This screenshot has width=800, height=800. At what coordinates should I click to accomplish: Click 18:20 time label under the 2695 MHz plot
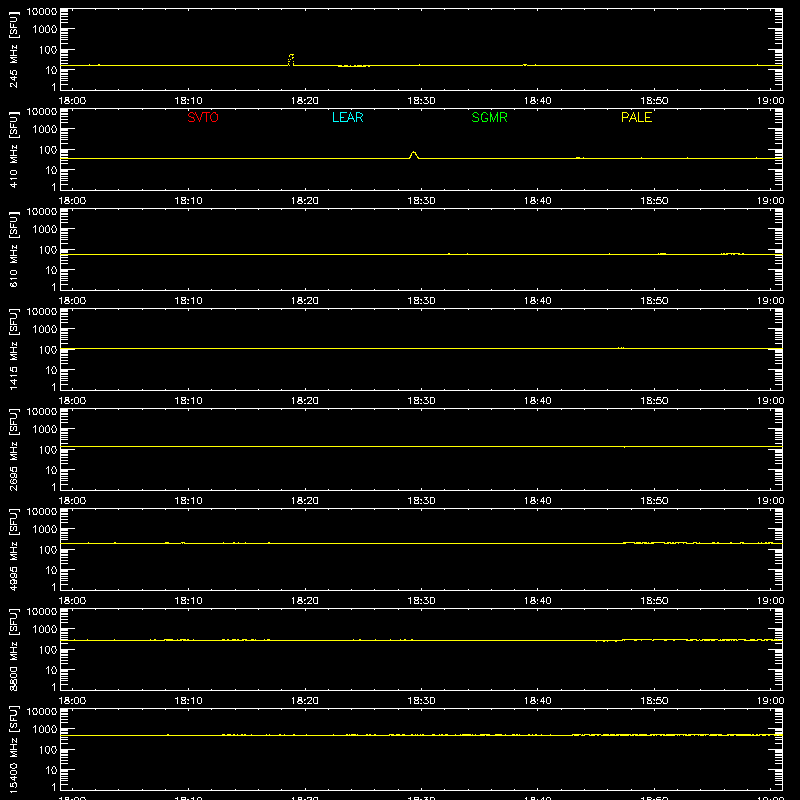(305, 501)
